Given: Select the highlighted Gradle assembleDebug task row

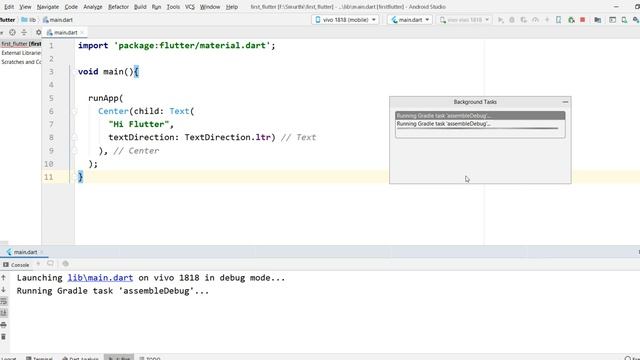Looking at the screenshot, I should pyautogui.click(x=480, y=116).
